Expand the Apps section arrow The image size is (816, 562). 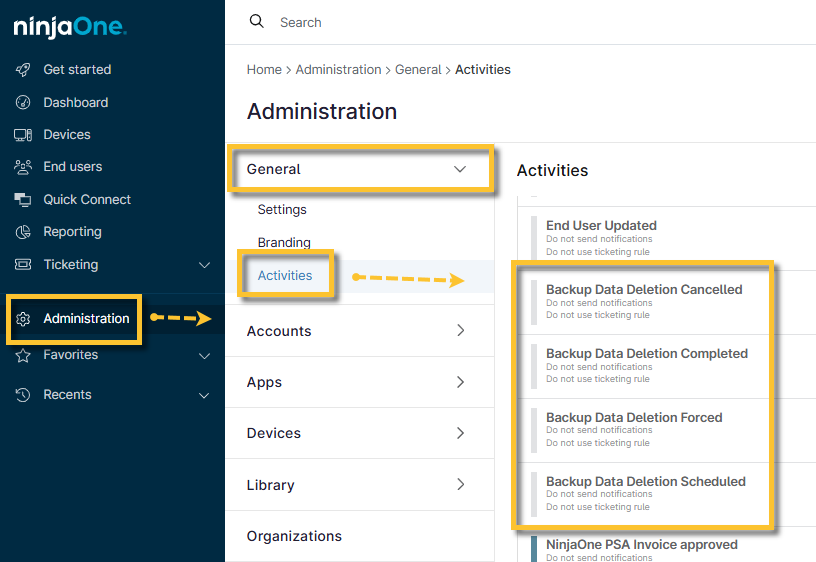coord(460,382)
